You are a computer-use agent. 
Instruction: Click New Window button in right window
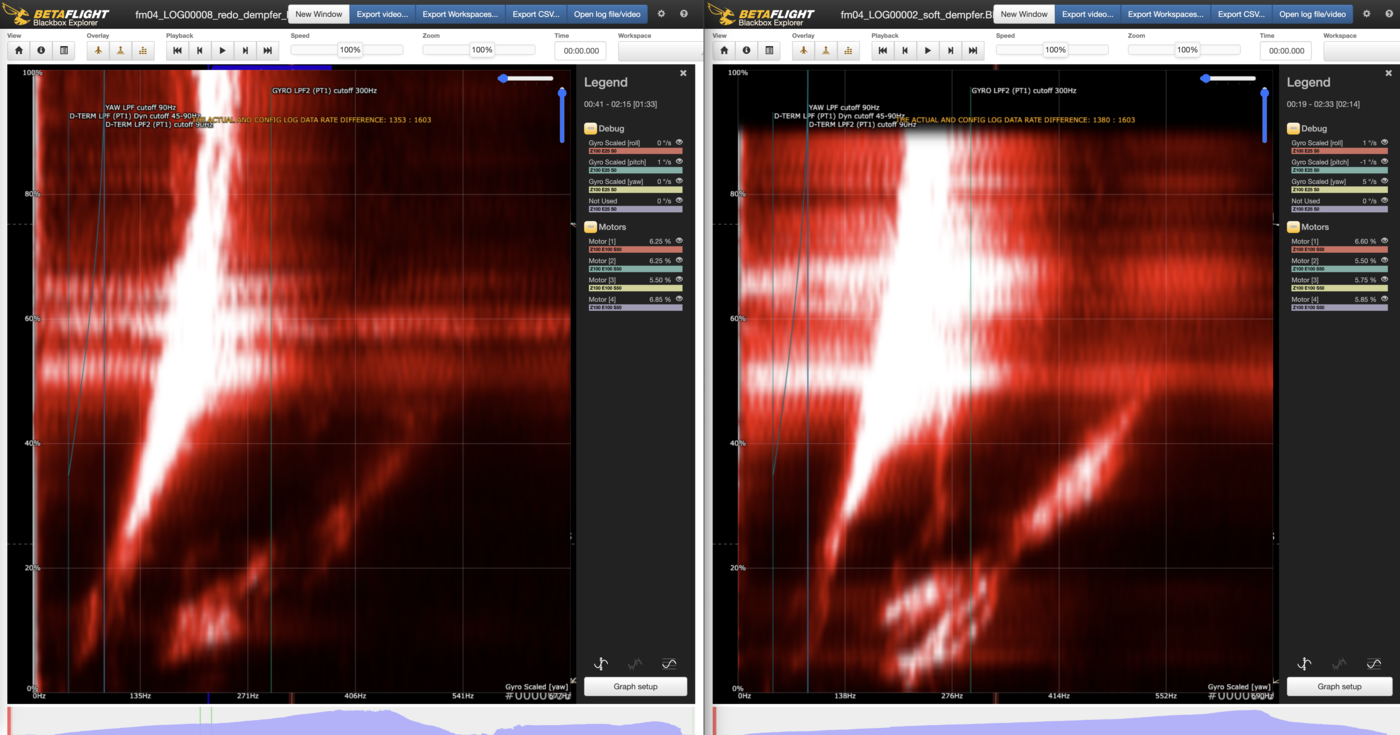pyautogui.click(x=1023, y=14)
